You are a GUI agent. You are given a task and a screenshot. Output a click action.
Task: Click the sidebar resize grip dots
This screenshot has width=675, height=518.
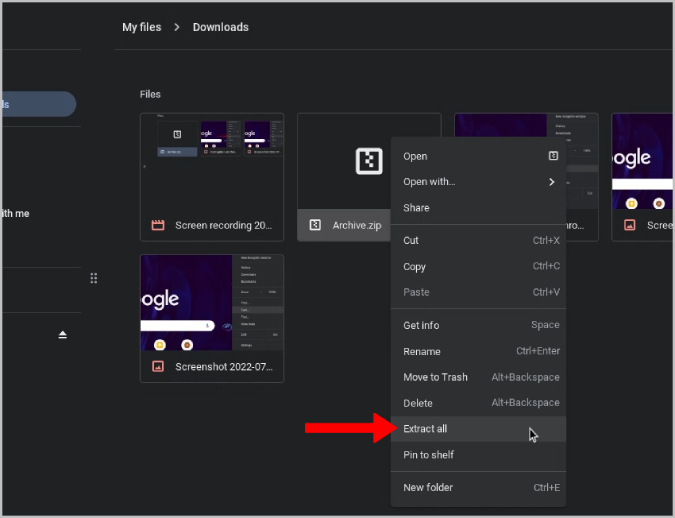pos(93,278)
